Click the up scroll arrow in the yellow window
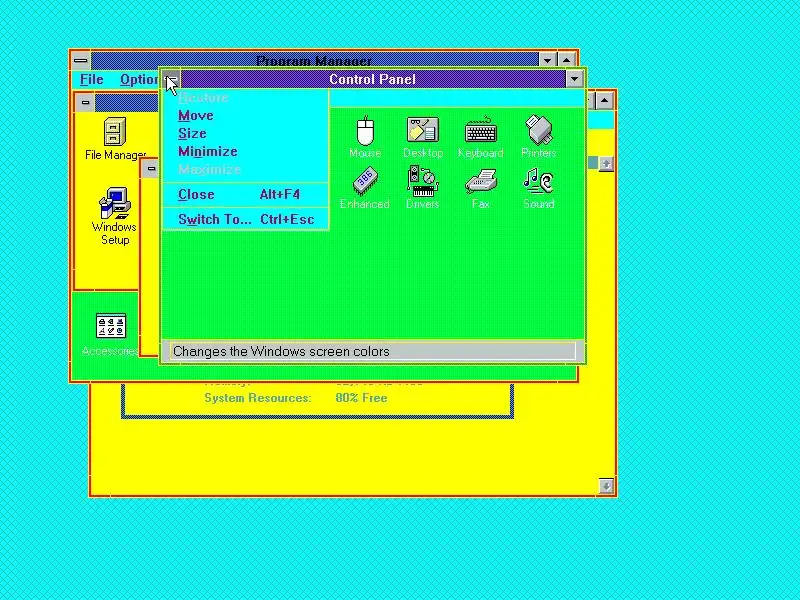The image size is (800, 600). click(606, 164)
